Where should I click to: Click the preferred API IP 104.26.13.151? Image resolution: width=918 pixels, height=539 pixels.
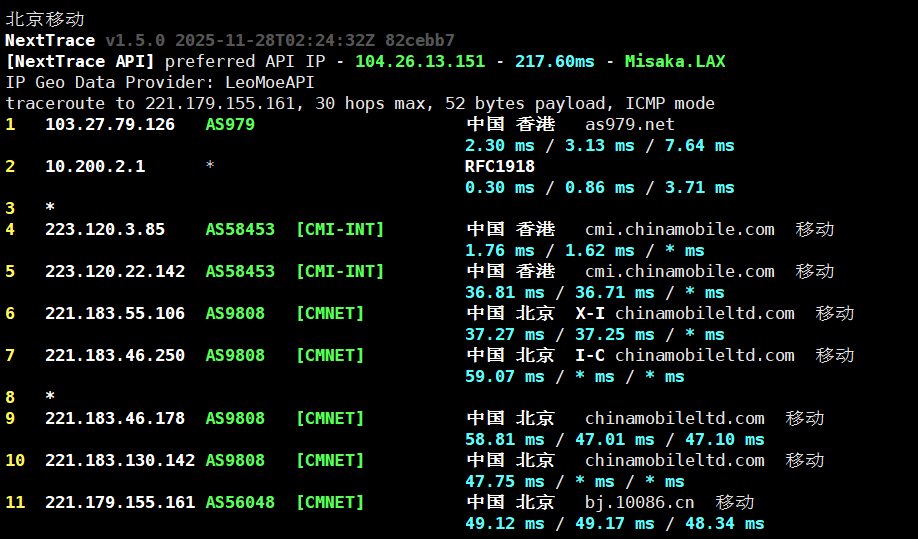coord(420,61)
